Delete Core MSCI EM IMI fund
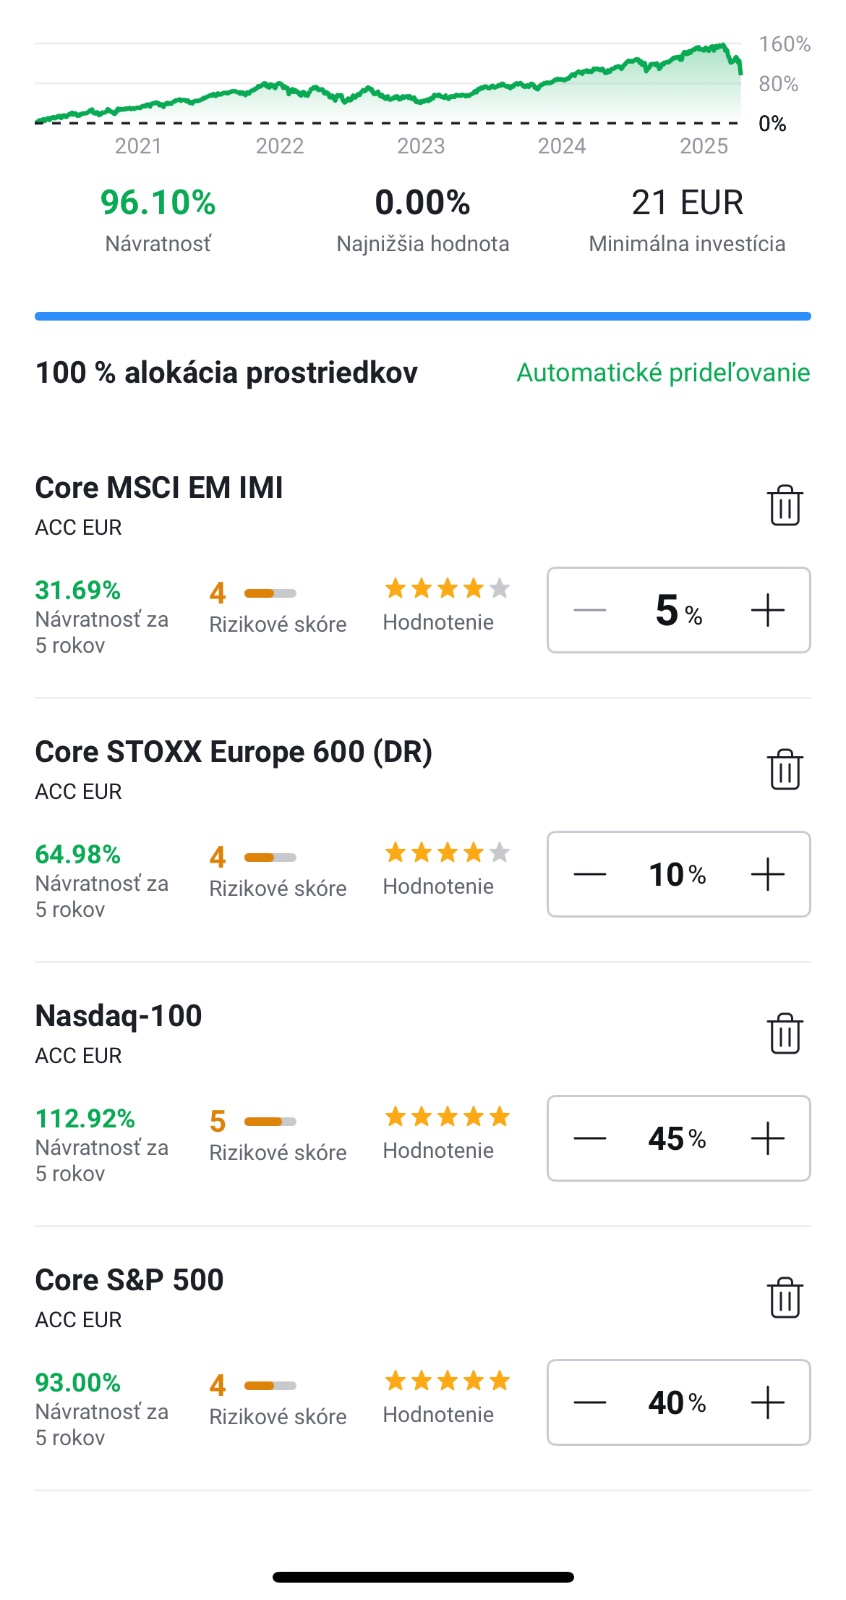 [x=785, y=506]
